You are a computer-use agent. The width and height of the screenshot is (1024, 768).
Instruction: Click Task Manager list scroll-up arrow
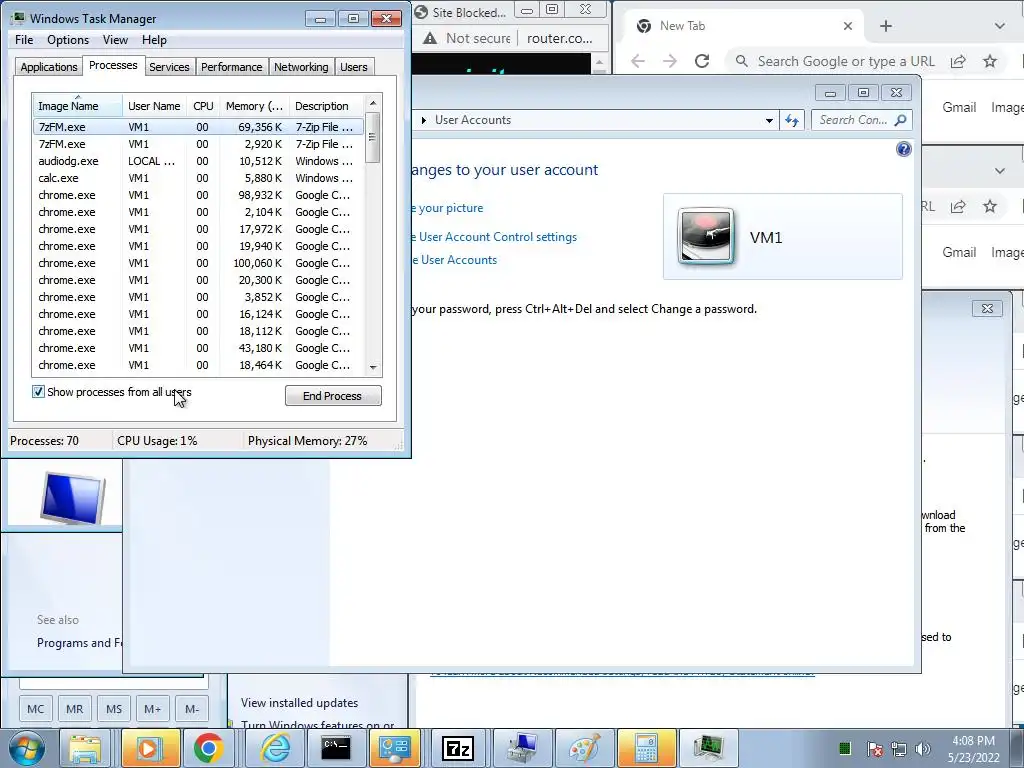373,103
